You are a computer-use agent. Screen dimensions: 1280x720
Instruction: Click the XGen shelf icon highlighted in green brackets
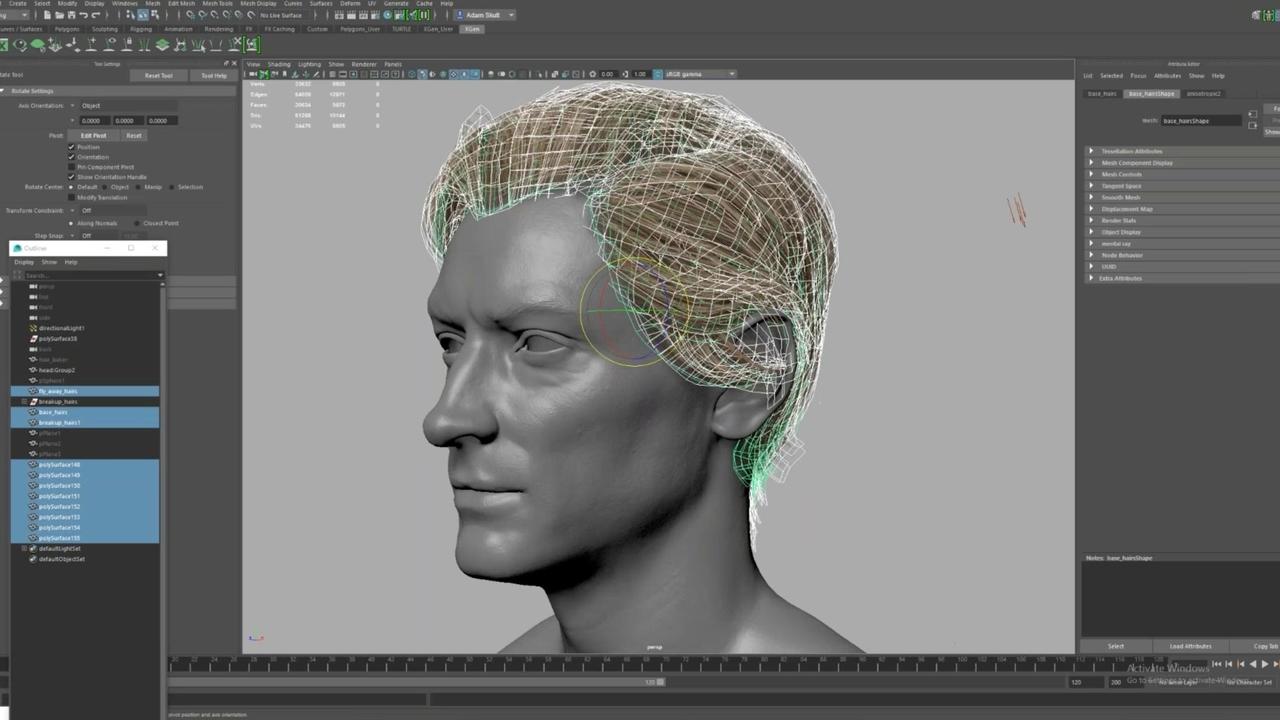[252, 45]
